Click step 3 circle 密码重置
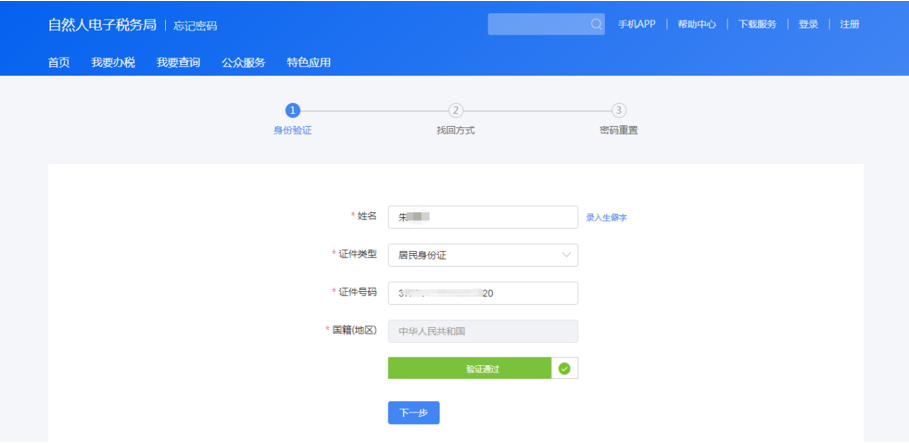 pyautogui.click(x=619, y=110)
